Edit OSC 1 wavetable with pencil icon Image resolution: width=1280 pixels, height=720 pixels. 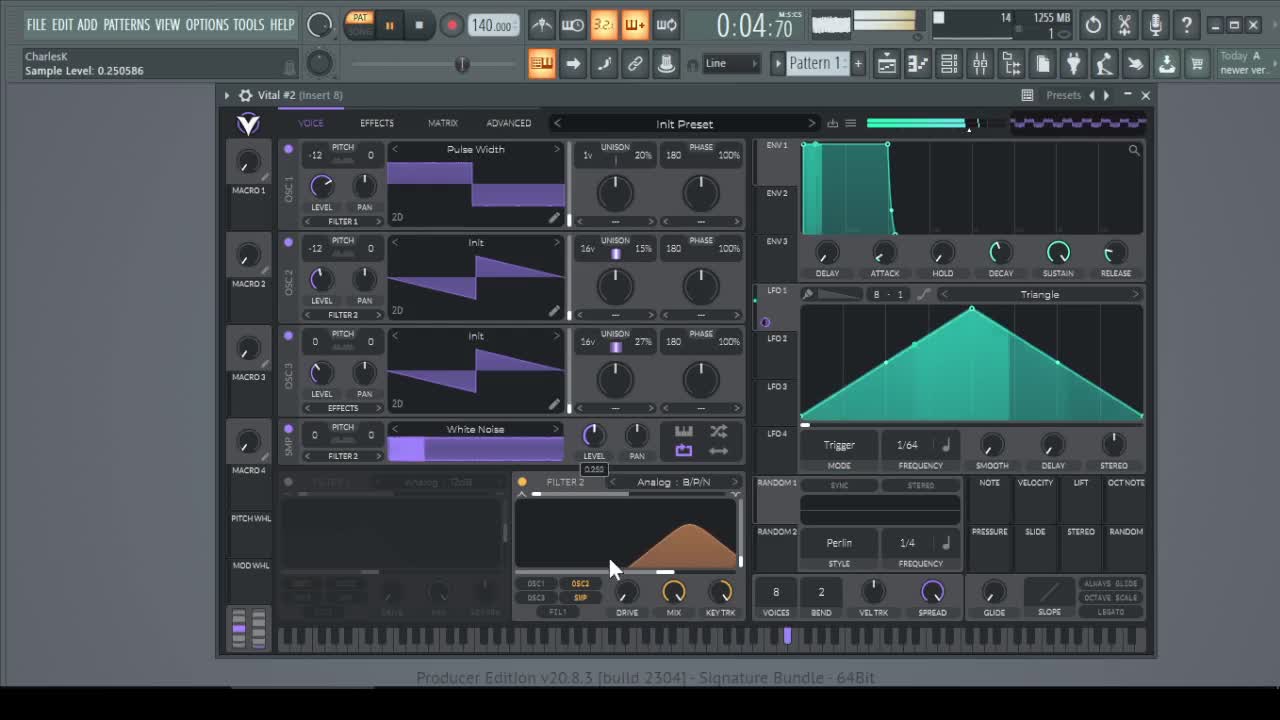point(554,217)
